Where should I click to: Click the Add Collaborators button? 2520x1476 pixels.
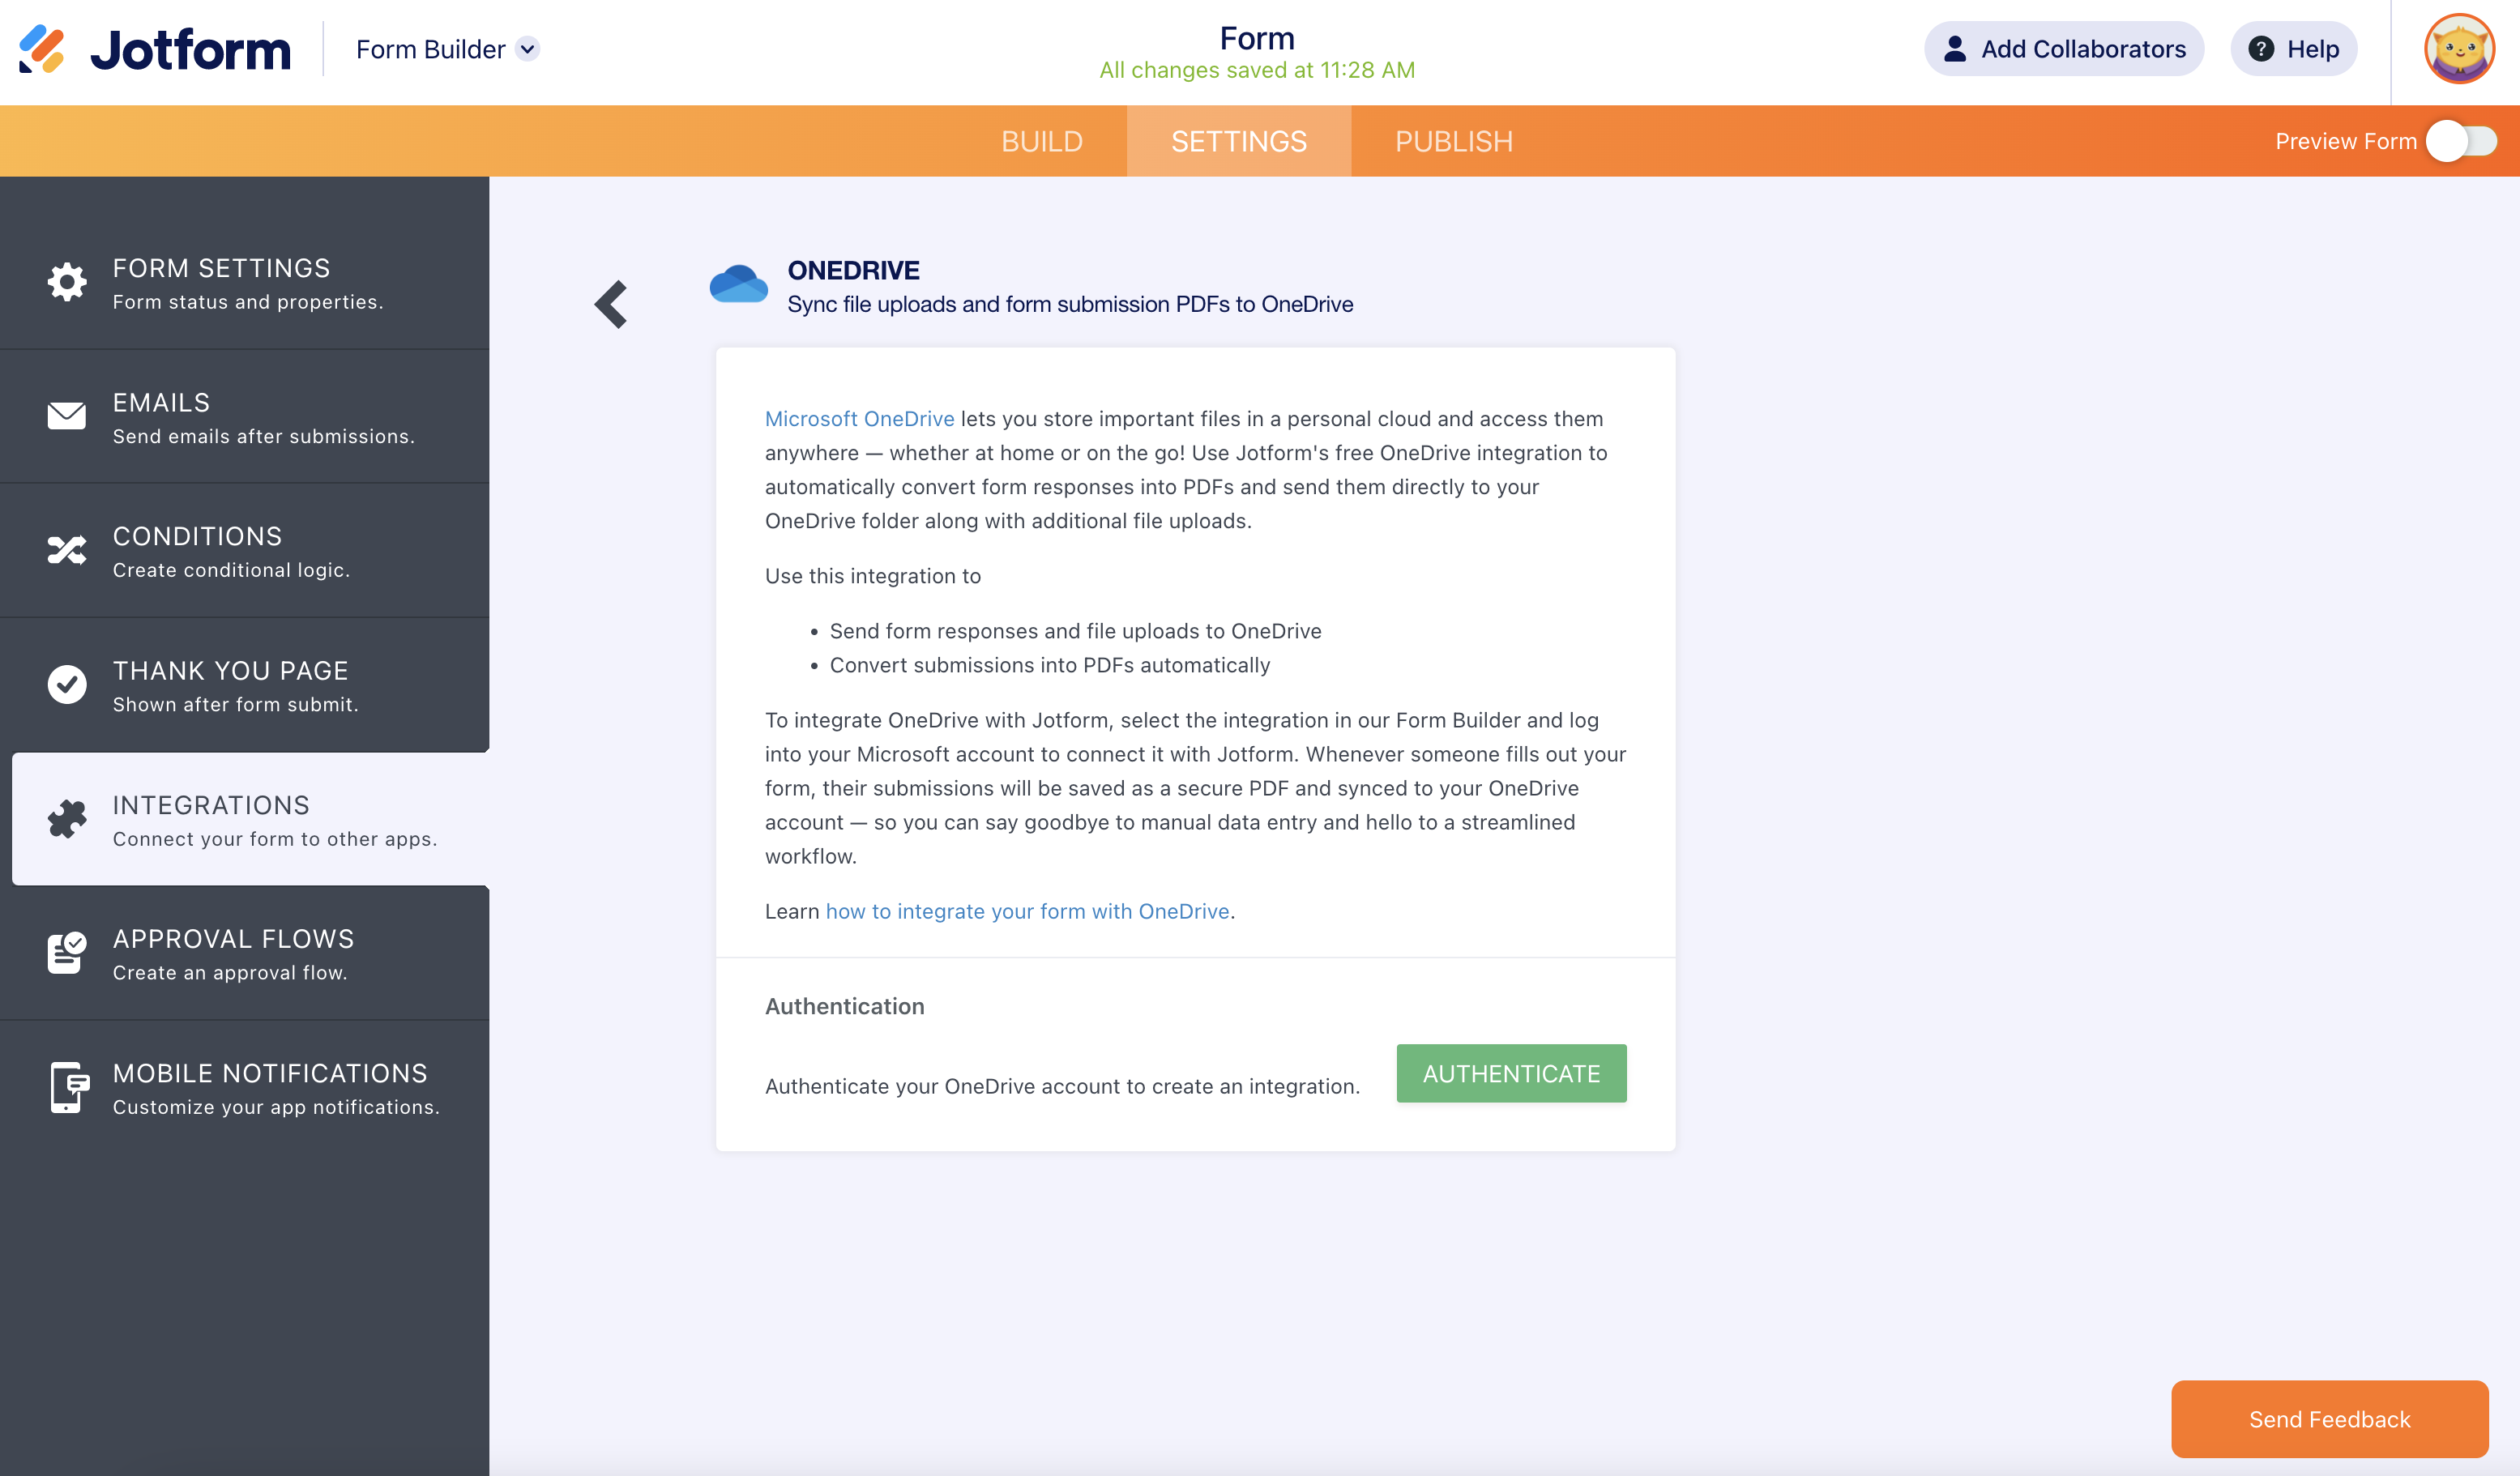tap(2063, 49)
